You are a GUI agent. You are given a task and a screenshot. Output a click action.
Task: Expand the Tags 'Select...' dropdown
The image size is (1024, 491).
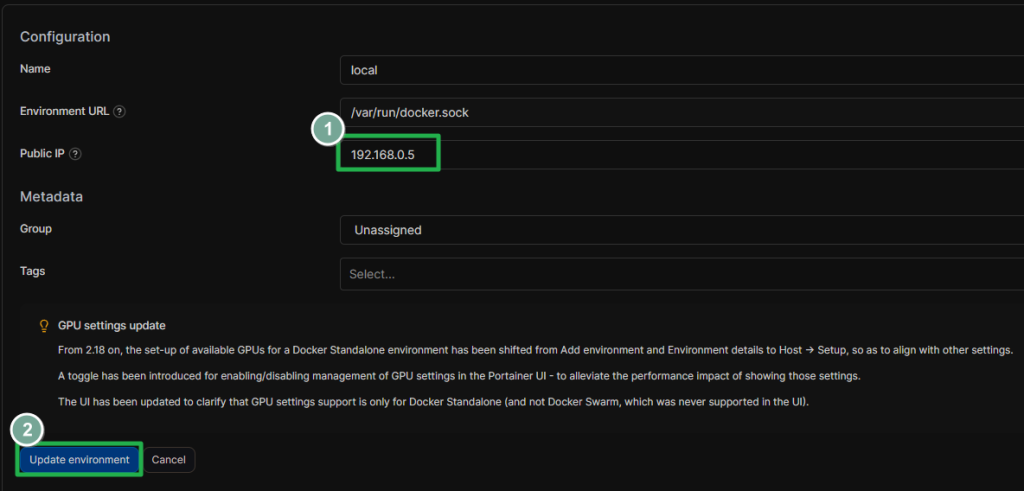[680, 274]
